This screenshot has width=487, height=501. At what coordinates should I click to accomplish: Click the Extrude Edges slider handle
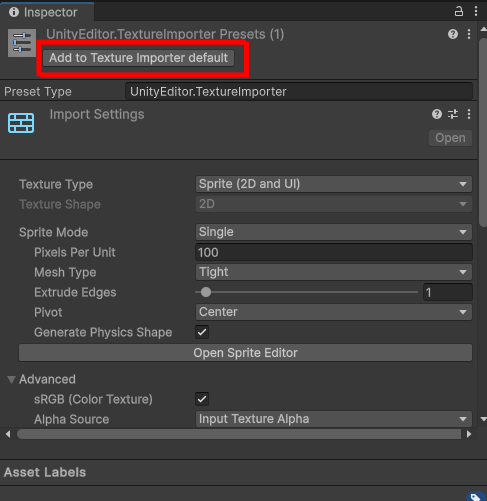tap(206, 292)
